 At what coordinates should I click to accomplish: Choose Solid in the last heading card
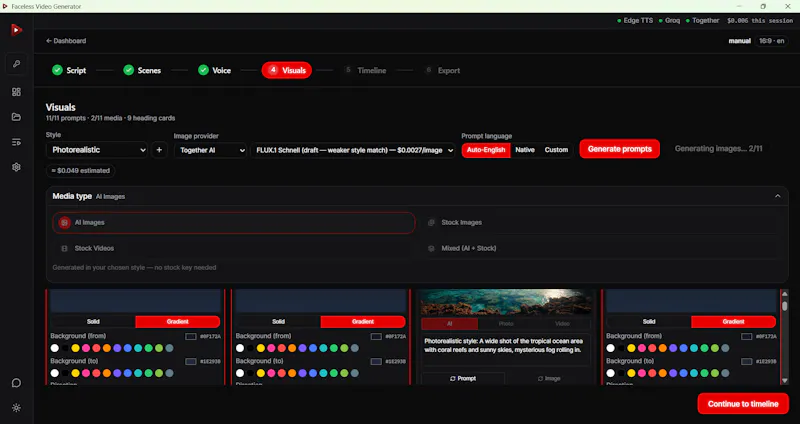[x=648, y=321]
